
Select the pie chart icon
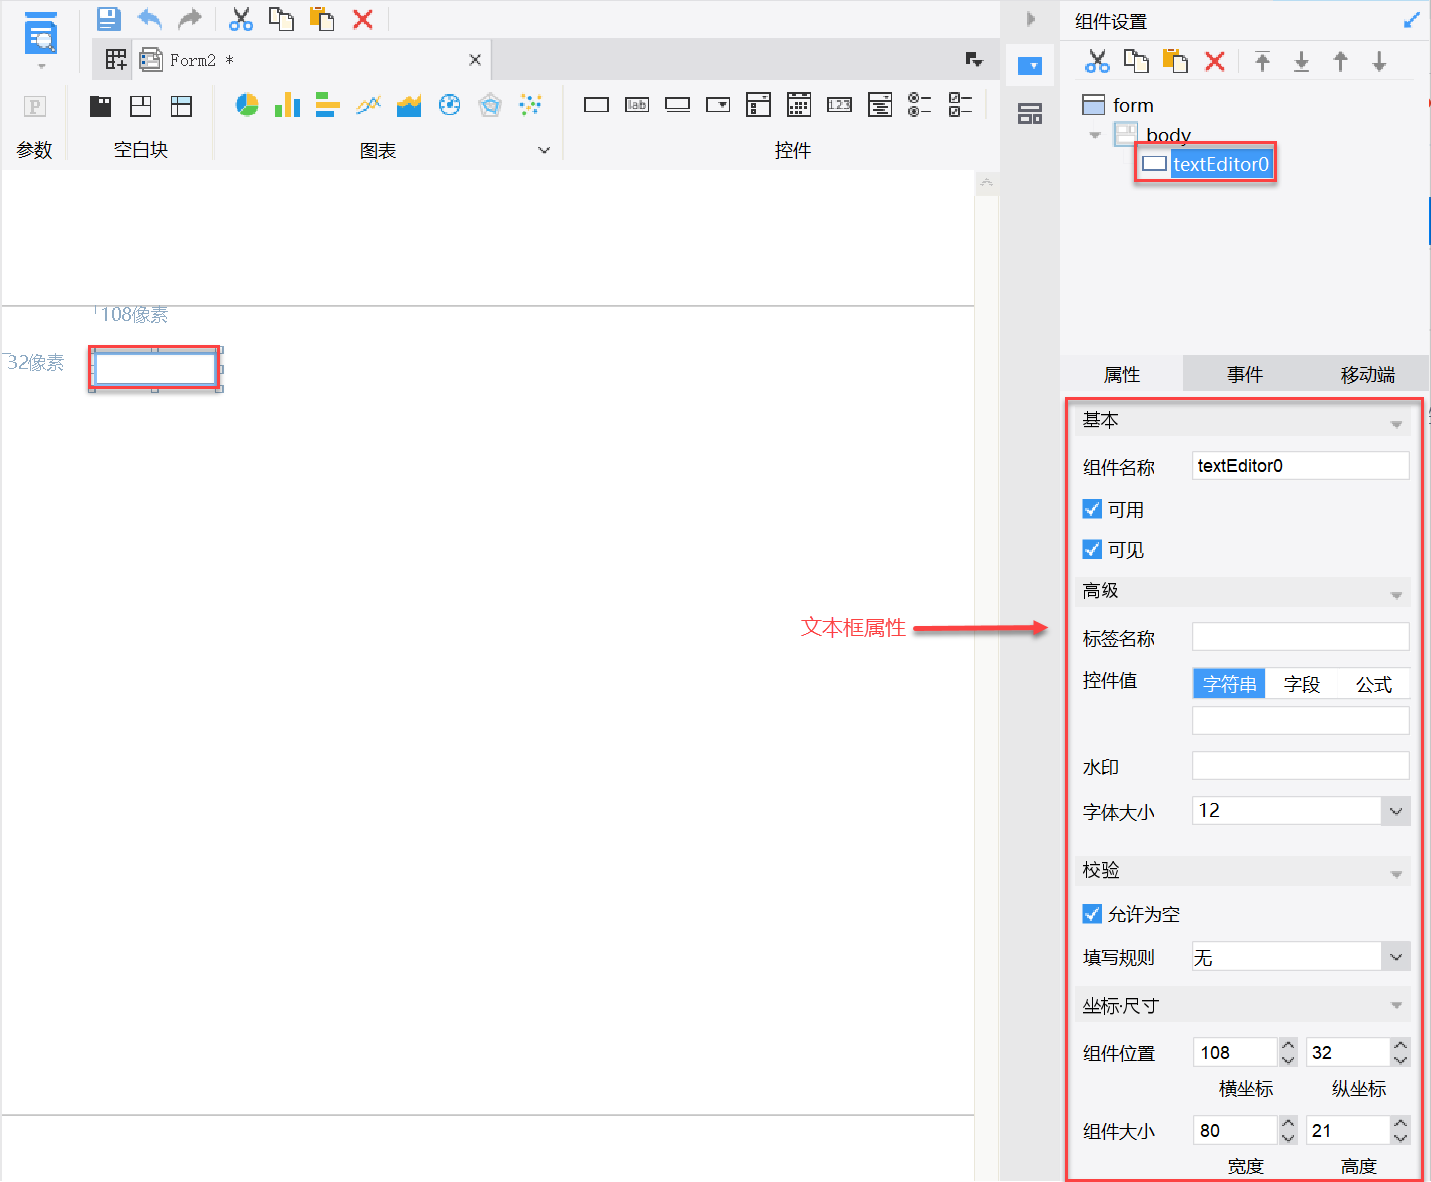coord(247,104)
